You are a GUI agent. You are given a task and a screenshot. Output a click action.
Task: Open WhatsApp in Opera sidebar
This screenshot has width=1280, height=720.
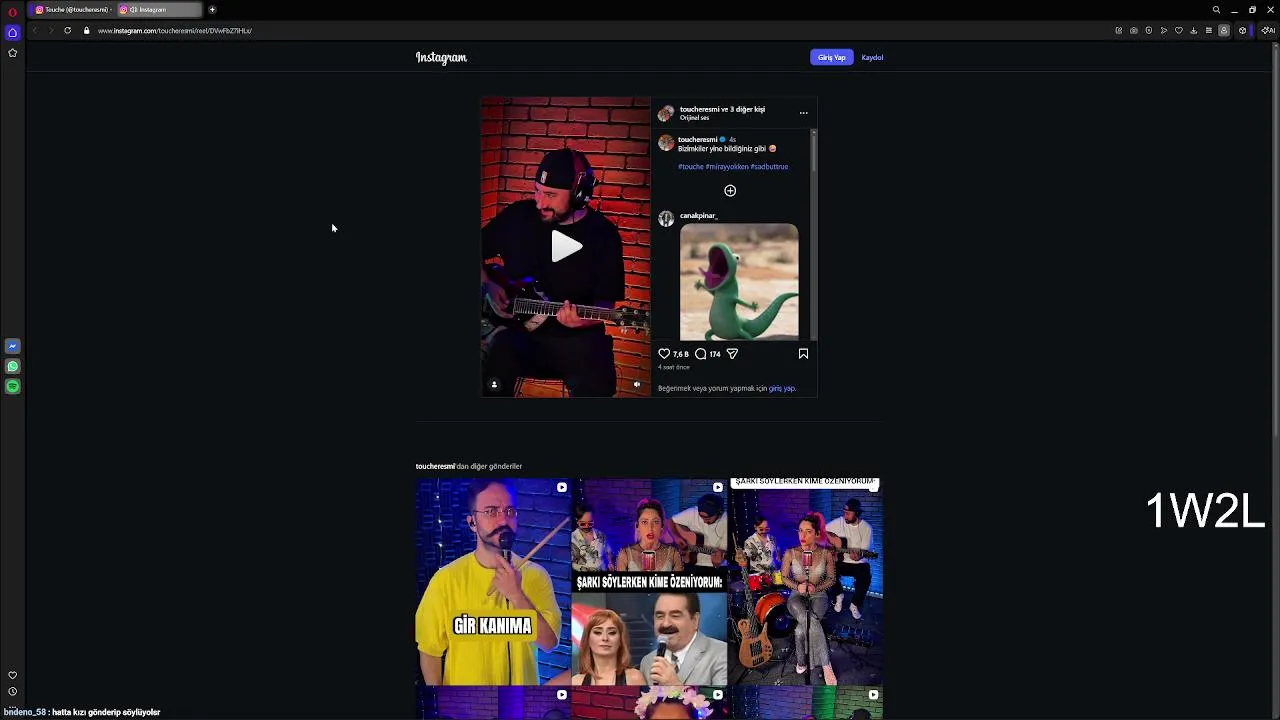pos(13,367)
